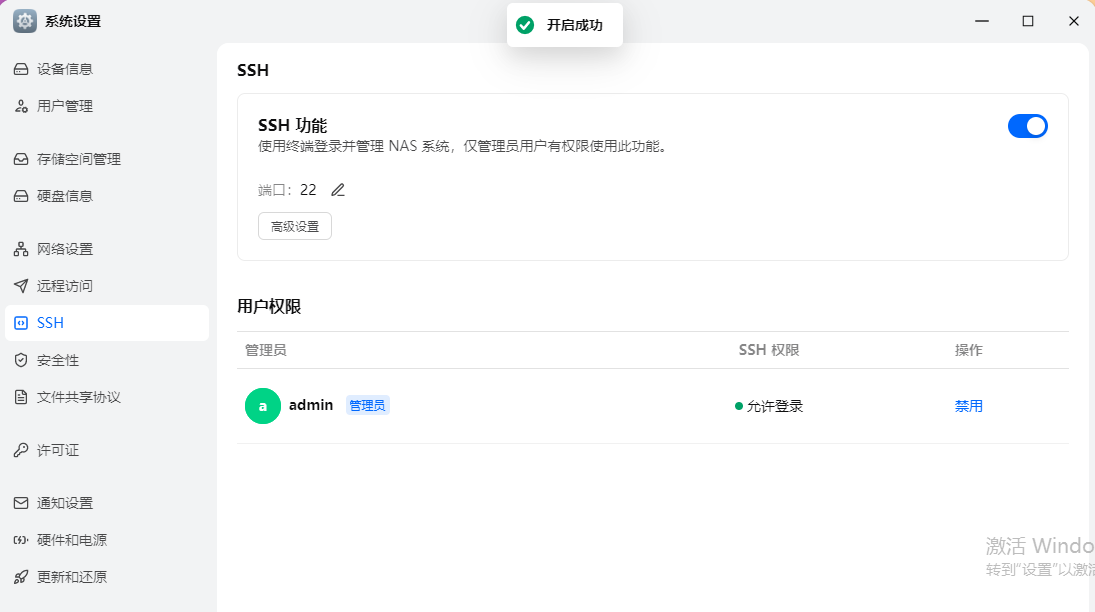The height and width of the screenshot is (612, 1095).
Task: Select the 硬盘信息 sidebar entry
Action: click(x=65, y=196)
